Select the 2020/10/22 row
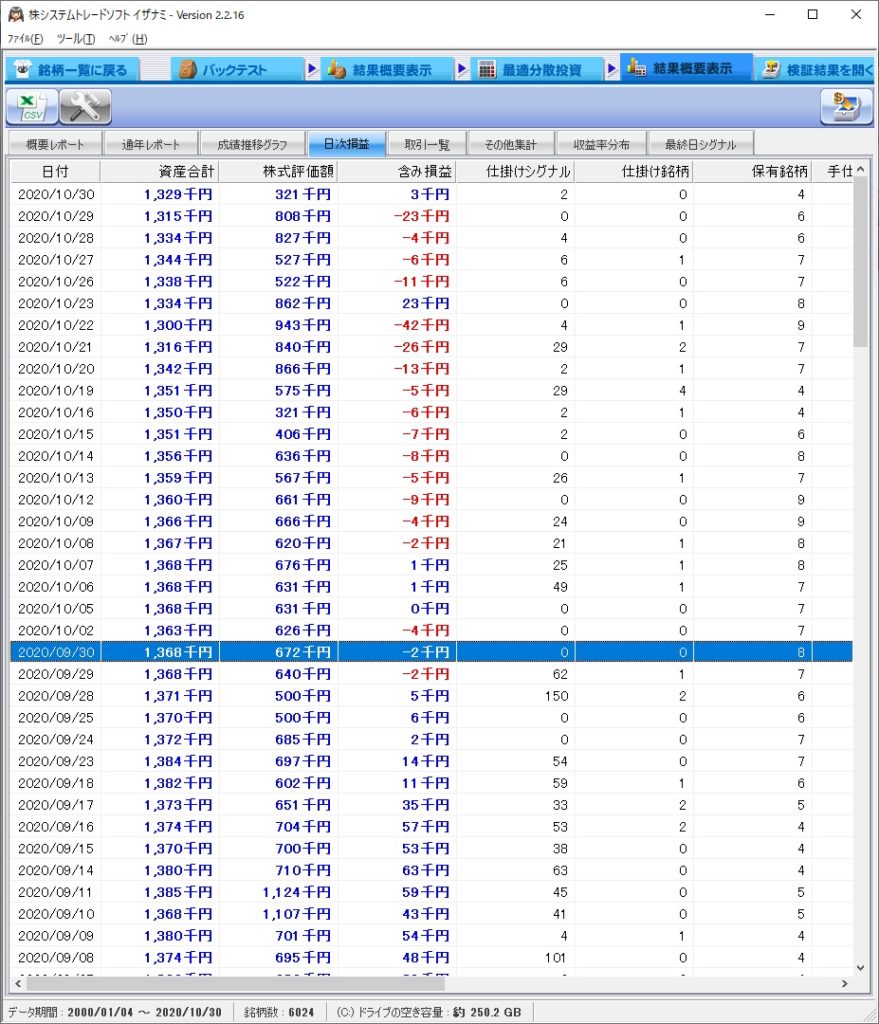Screen dimensions: 879x1024 coord(400,325)
